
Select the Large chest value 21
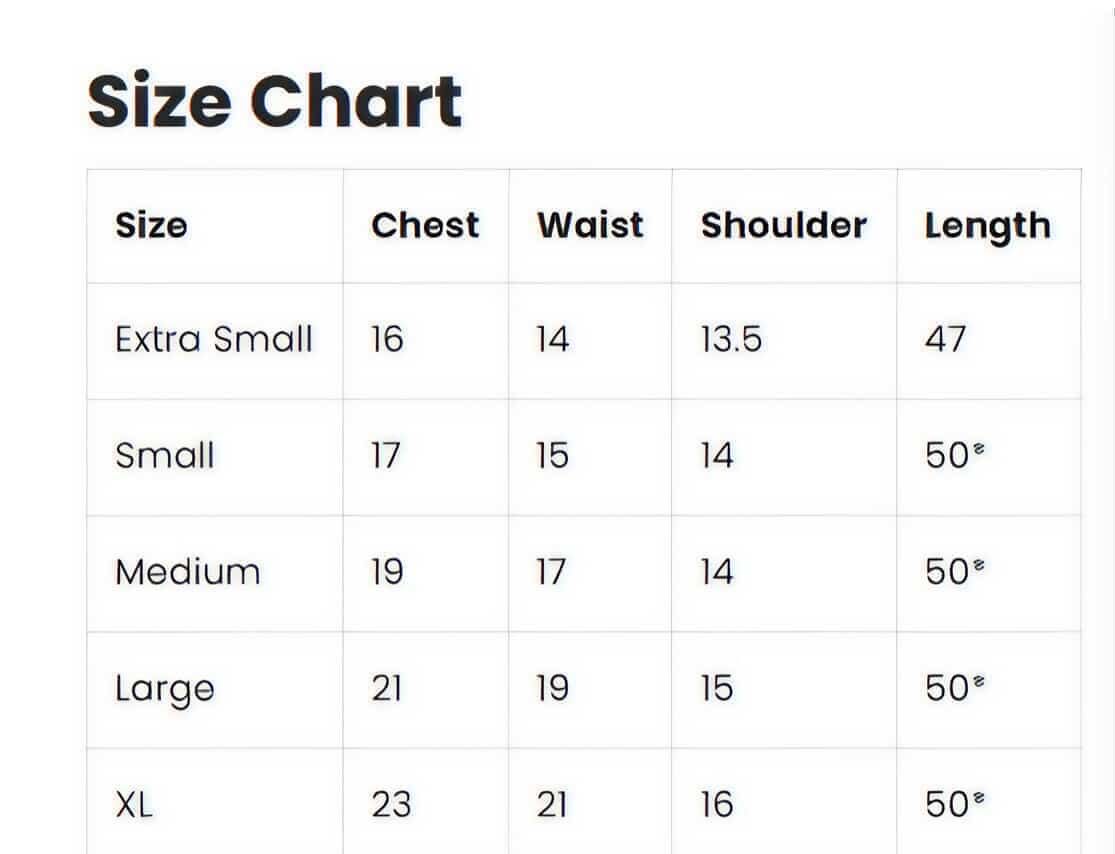tap(387, 688)
